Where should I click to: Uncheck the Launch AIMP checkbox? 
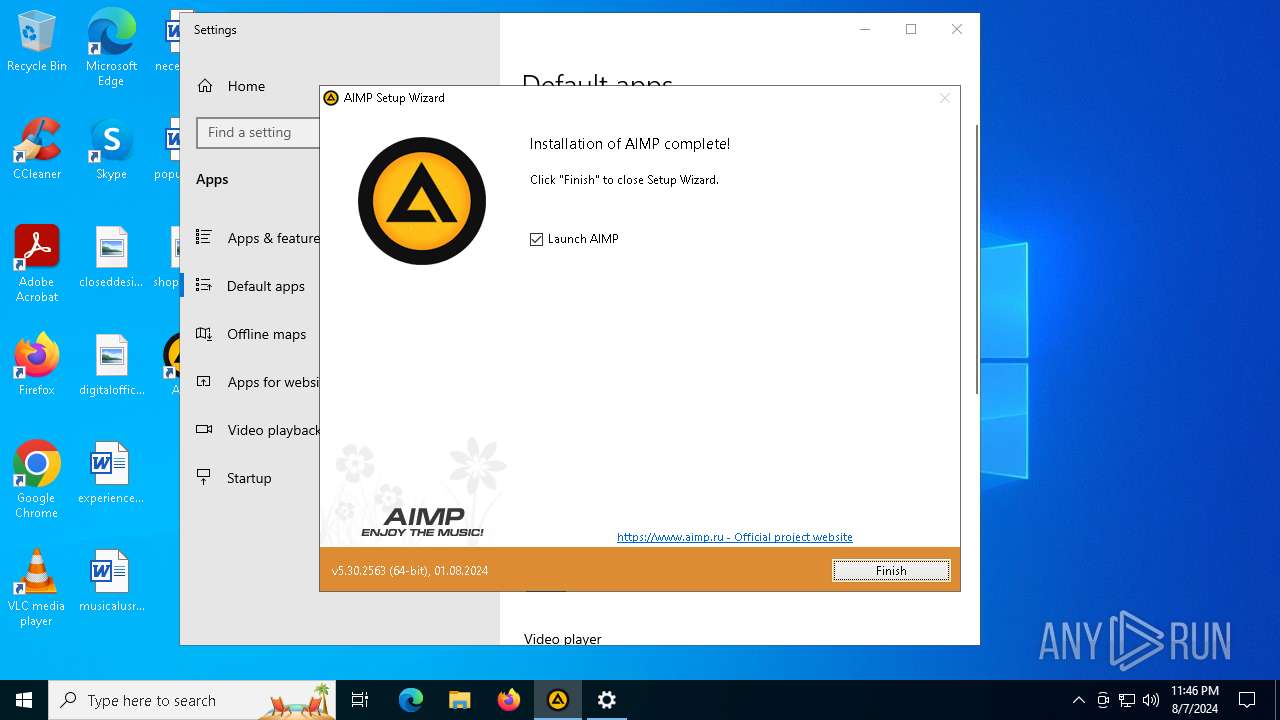(x=536, y=239)
